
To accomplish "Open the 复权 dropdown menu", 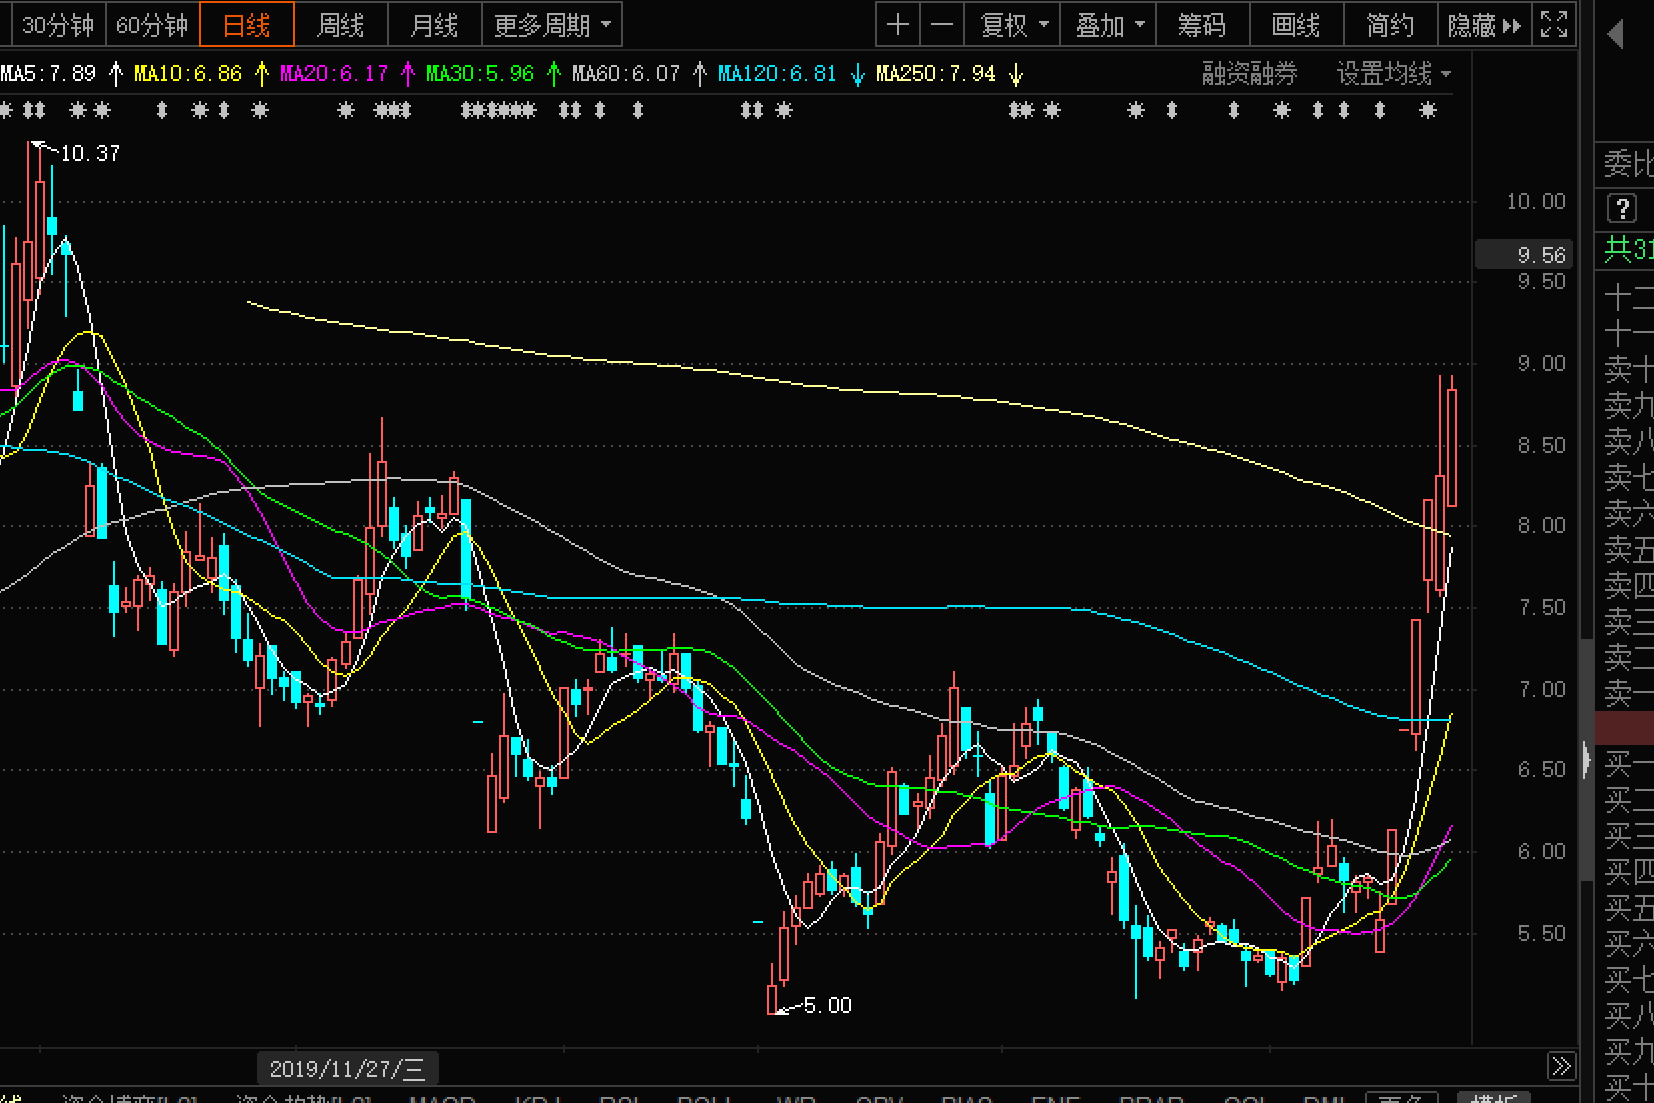I will point(1014,25).
